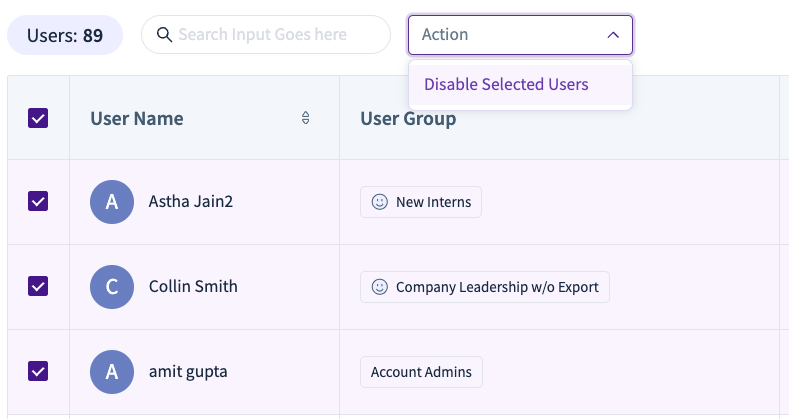This screenshot has width=789, height=419.
Task: Uncheck the Astha Jain2 row checkbox
Action: (38, 201)
